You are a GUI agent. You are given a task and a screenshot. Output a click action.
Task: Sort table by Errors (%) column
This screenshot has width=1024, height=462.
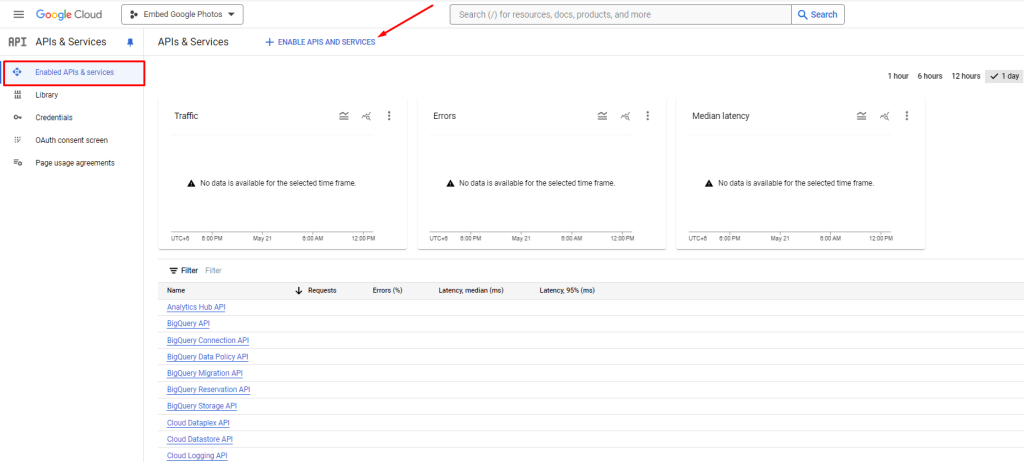[387, 290]
